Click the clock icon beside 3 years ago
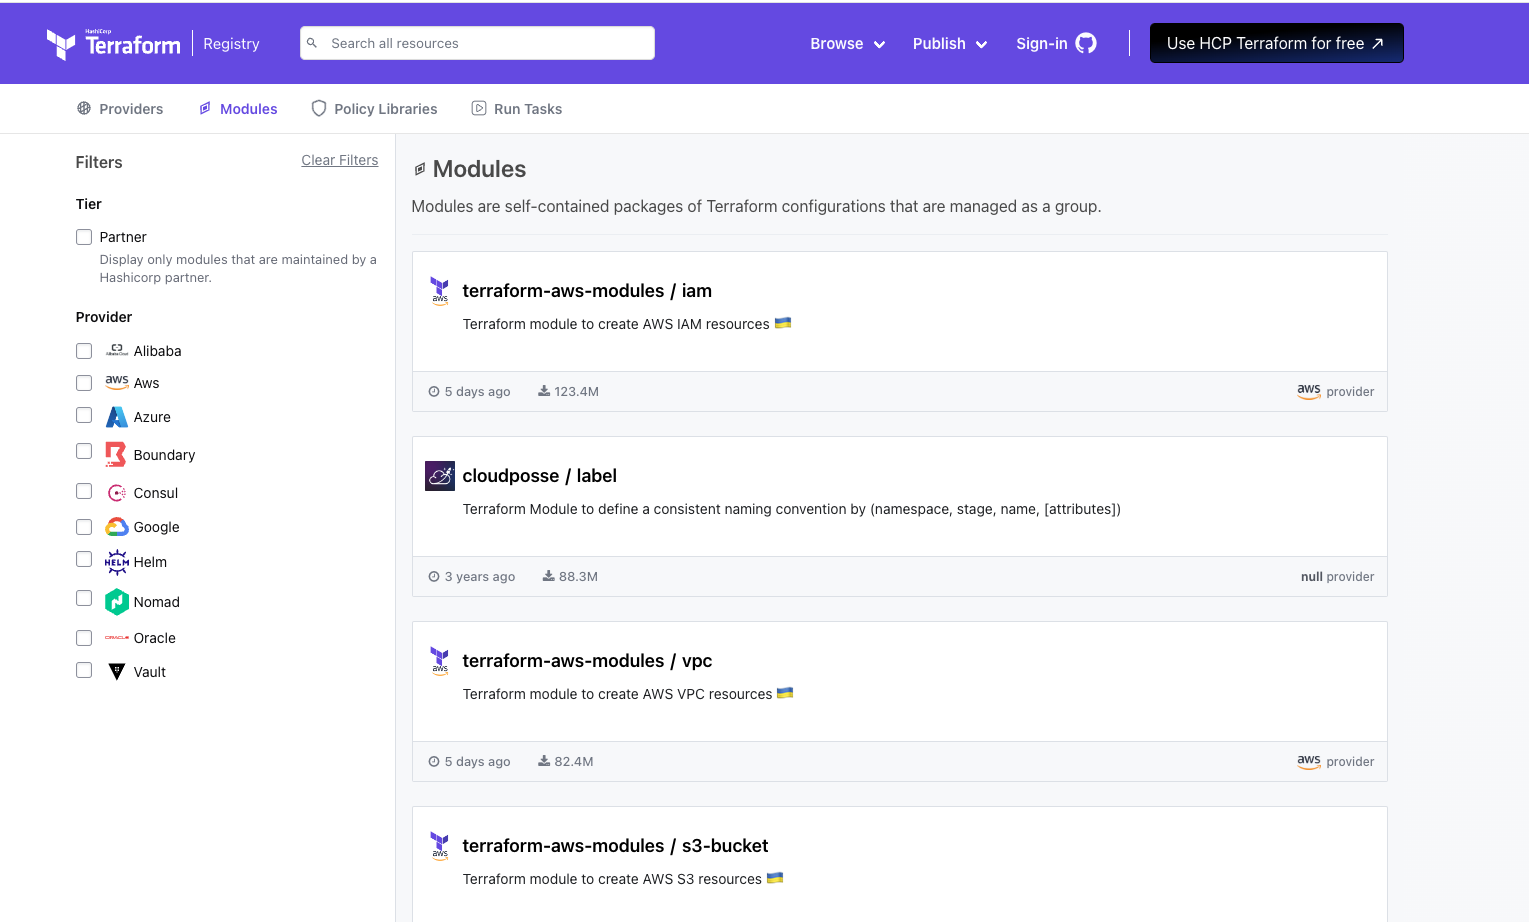Screen dimensions: 1529x922 pos(434,576)
